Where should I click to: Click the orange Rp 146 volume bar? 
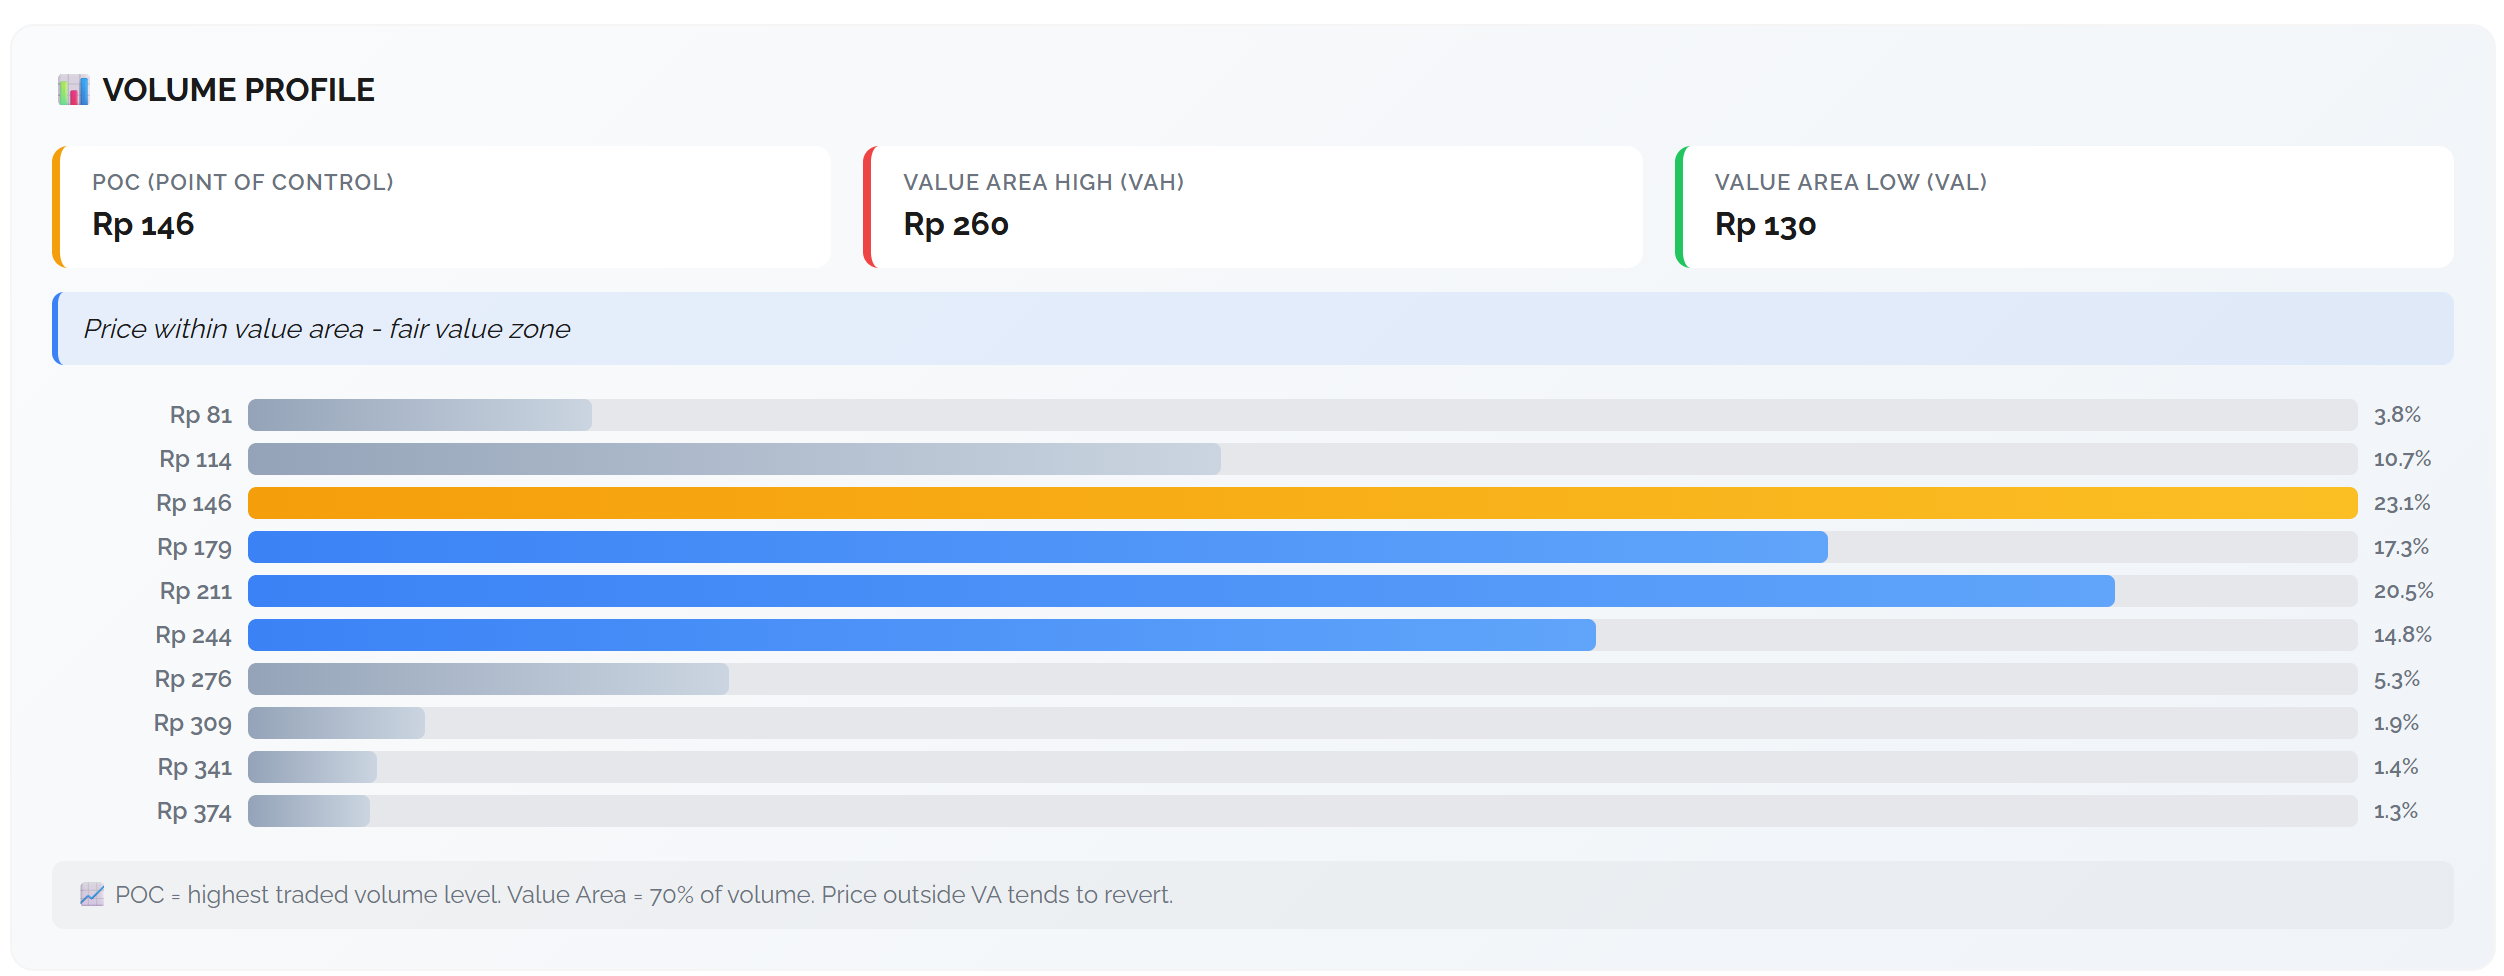1301,503
